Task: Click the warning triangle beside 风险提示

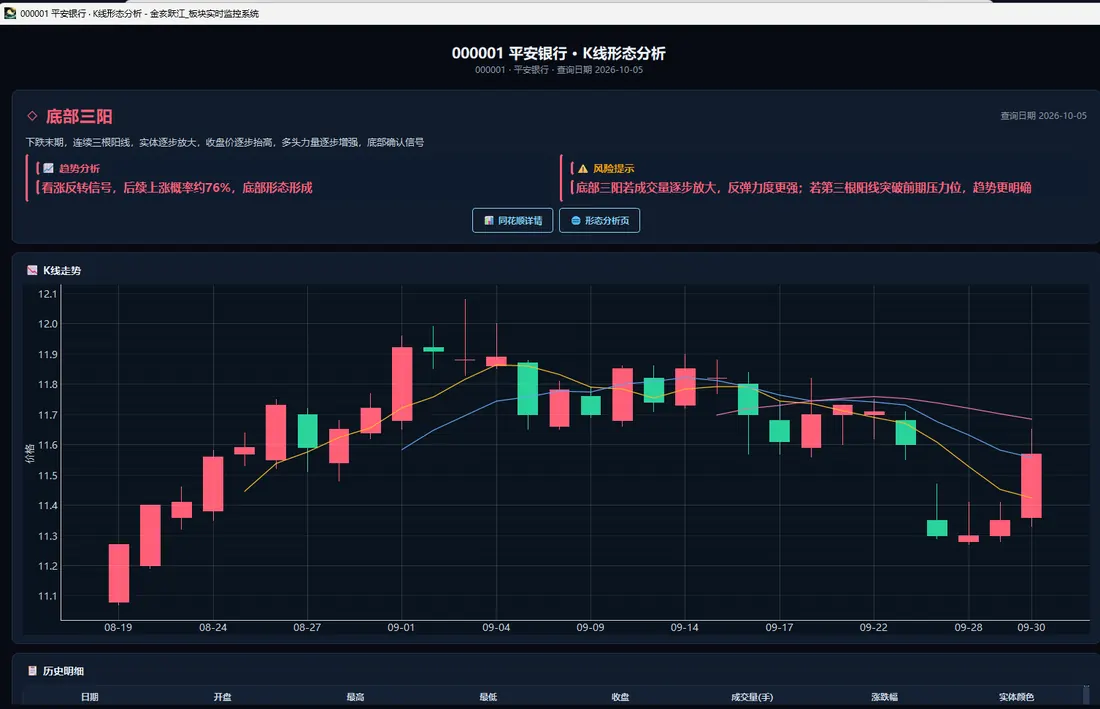Action: [x=583, y=168]
